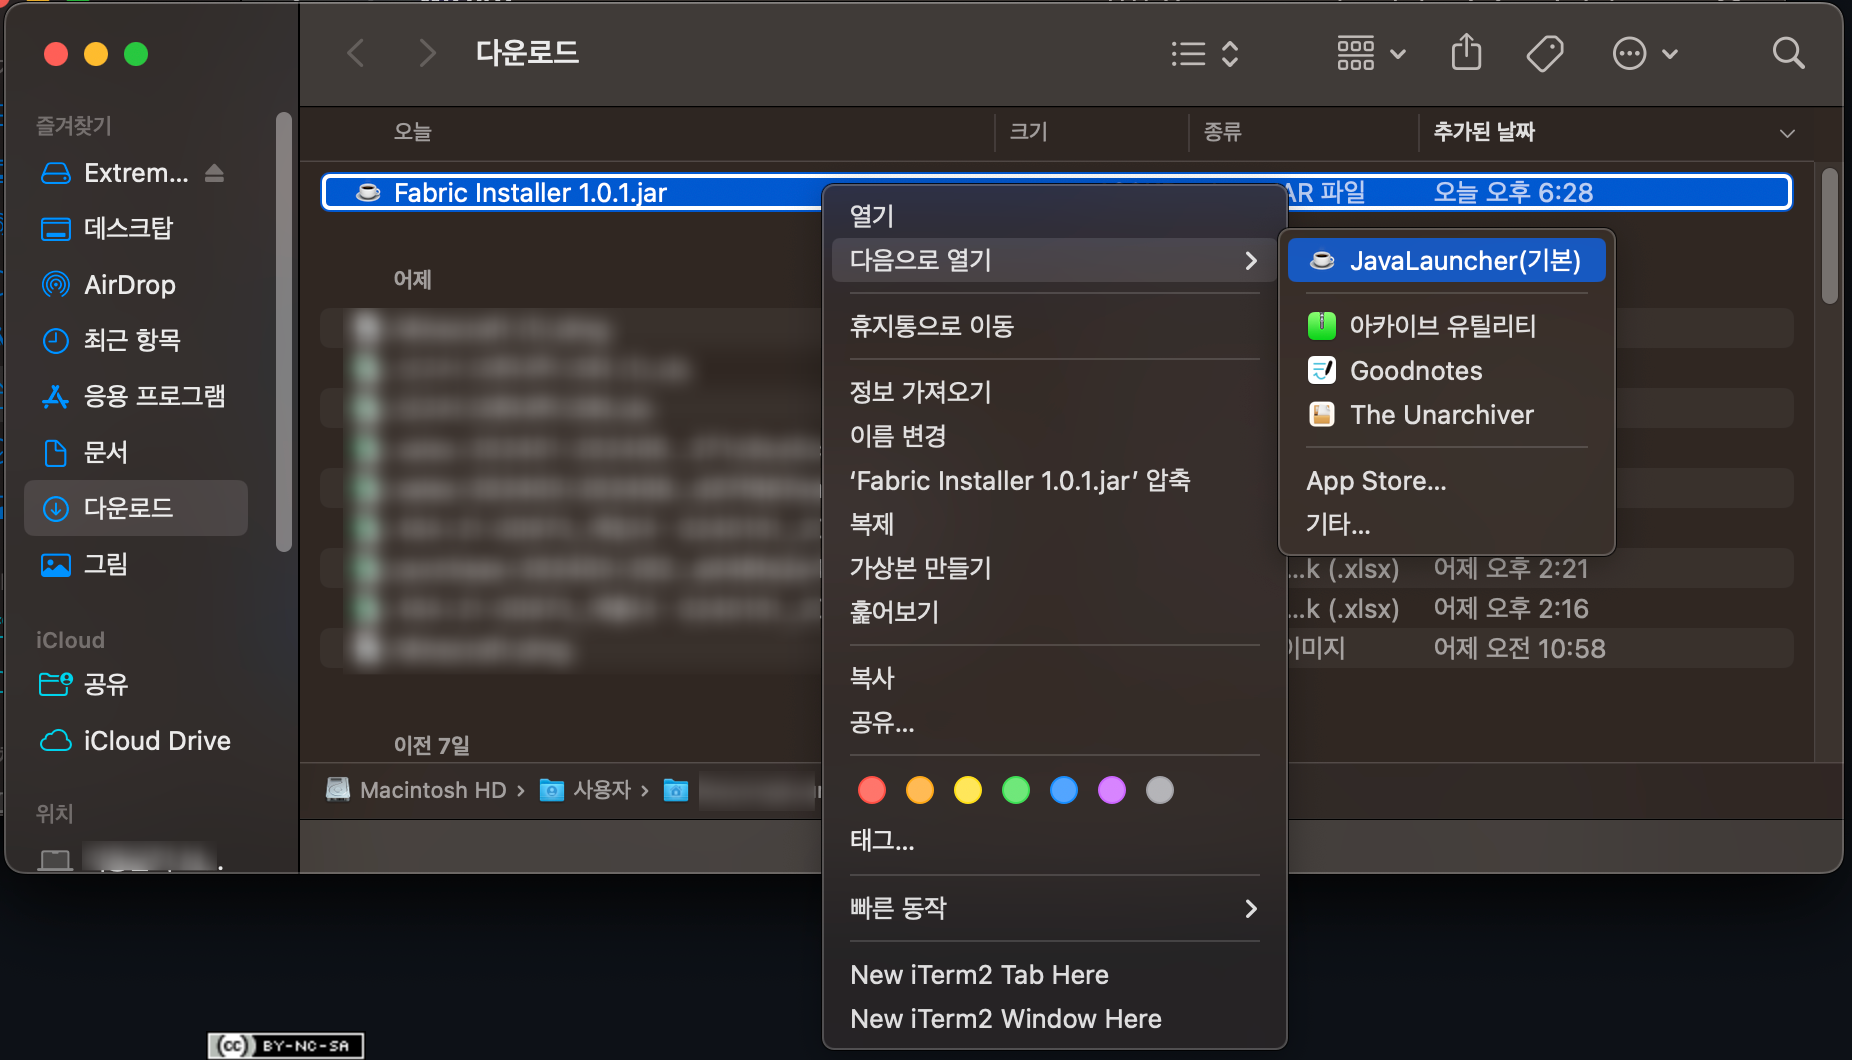Apply the yellow tag color
Screen dimensions: 1852x1060
968,790
